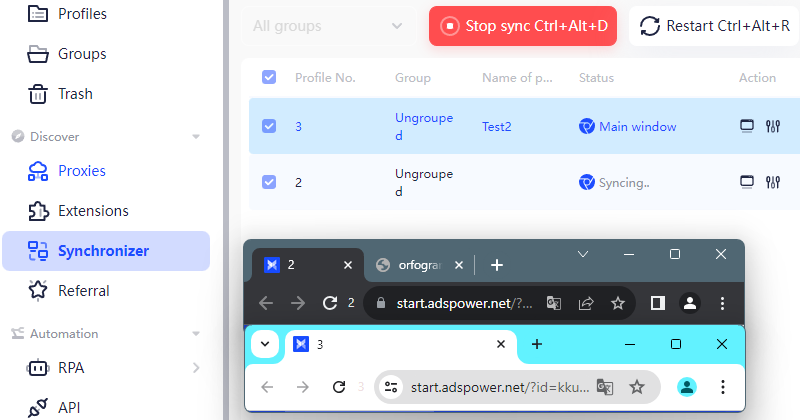This screenshot has width=800, height=420.
Task: Click Syncing.. status text
Action: (624, 183)
